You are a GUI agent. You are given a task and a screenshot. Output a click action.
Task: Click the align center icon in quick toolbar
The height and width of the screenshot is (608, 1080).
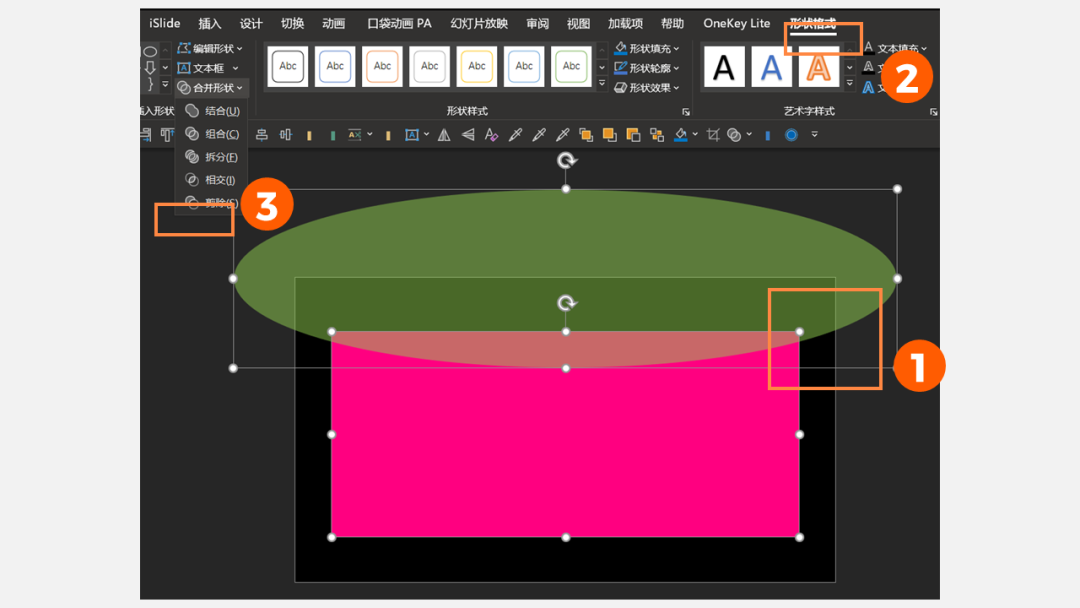click(x=262, y=135)
